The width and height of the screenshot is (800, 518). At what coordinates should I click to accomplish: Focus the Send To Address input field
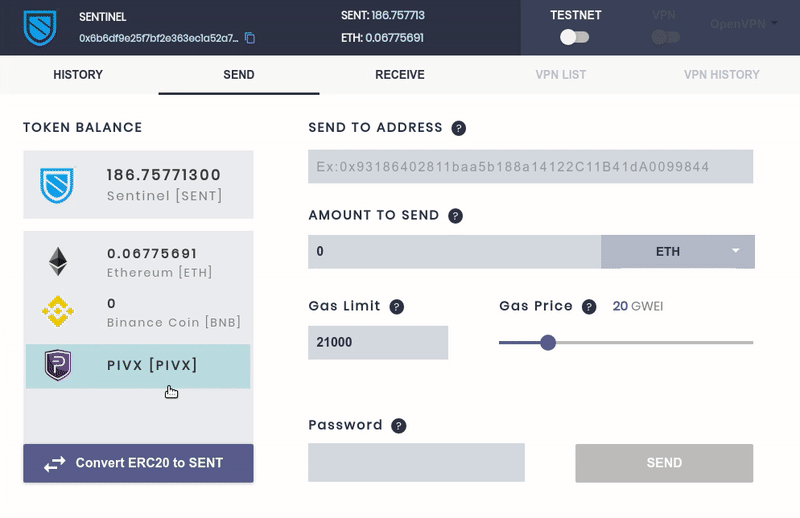click(x=530, y=166)
